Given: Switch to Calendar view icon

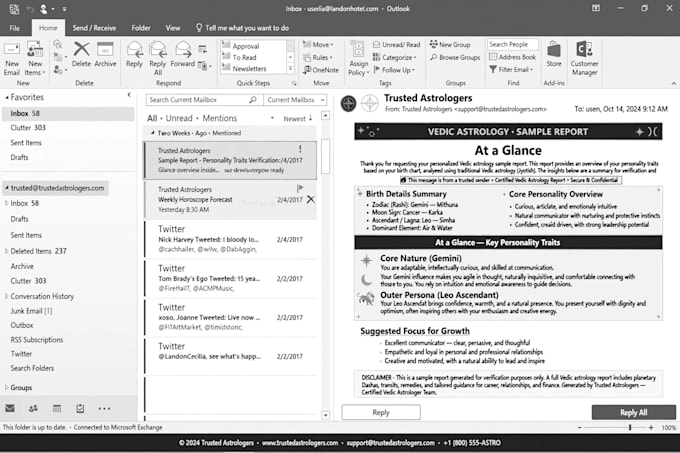Looking at the screenshot, I should [57, 408].
